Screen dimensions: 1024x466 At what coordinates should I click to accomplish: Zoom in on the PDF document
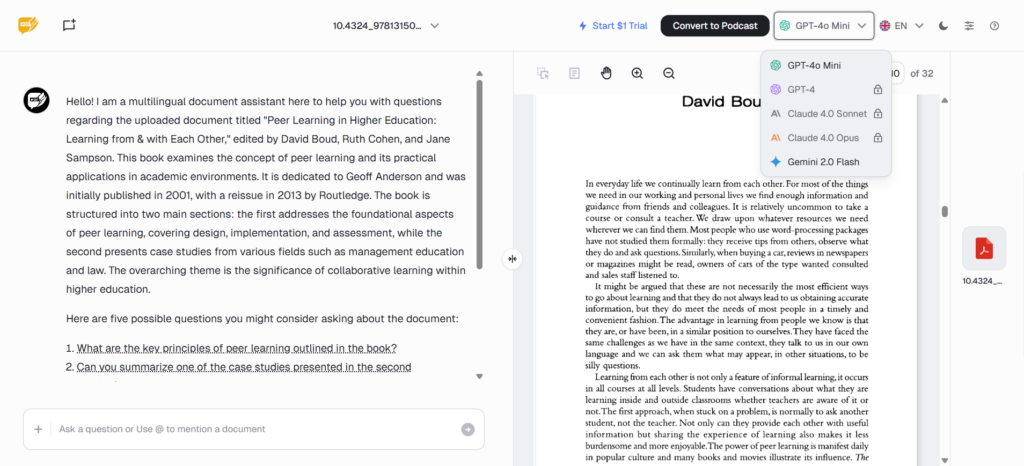(x=637, y=73)
